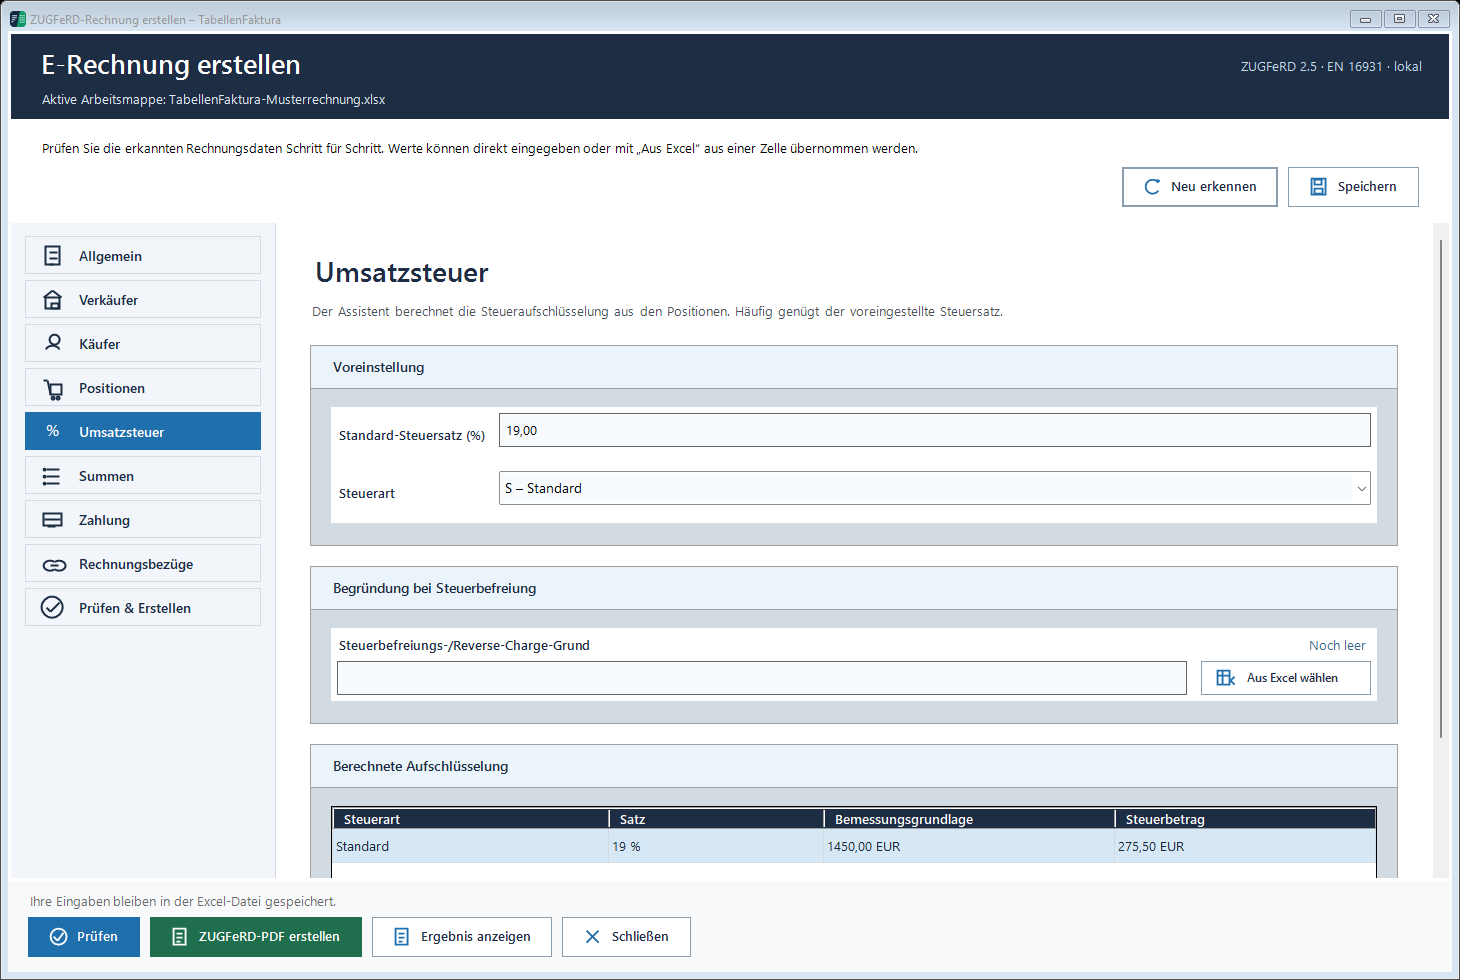Open the Steuerart dropdown
This screenshot has width=1460, height=980.
(x=934, y=488)
